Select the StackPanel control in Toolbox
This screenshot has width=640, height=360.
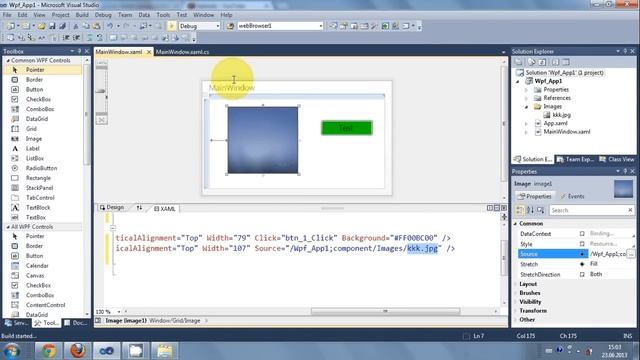click(39, 188)
